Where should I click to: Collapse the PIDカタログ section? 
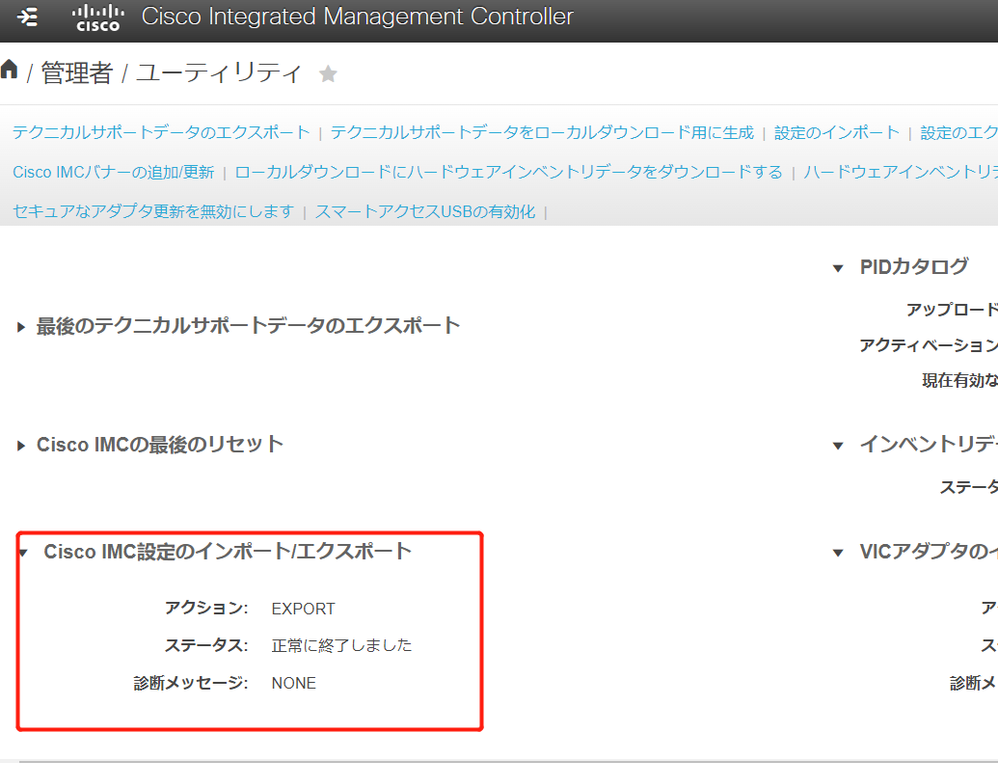click(838, 269)
